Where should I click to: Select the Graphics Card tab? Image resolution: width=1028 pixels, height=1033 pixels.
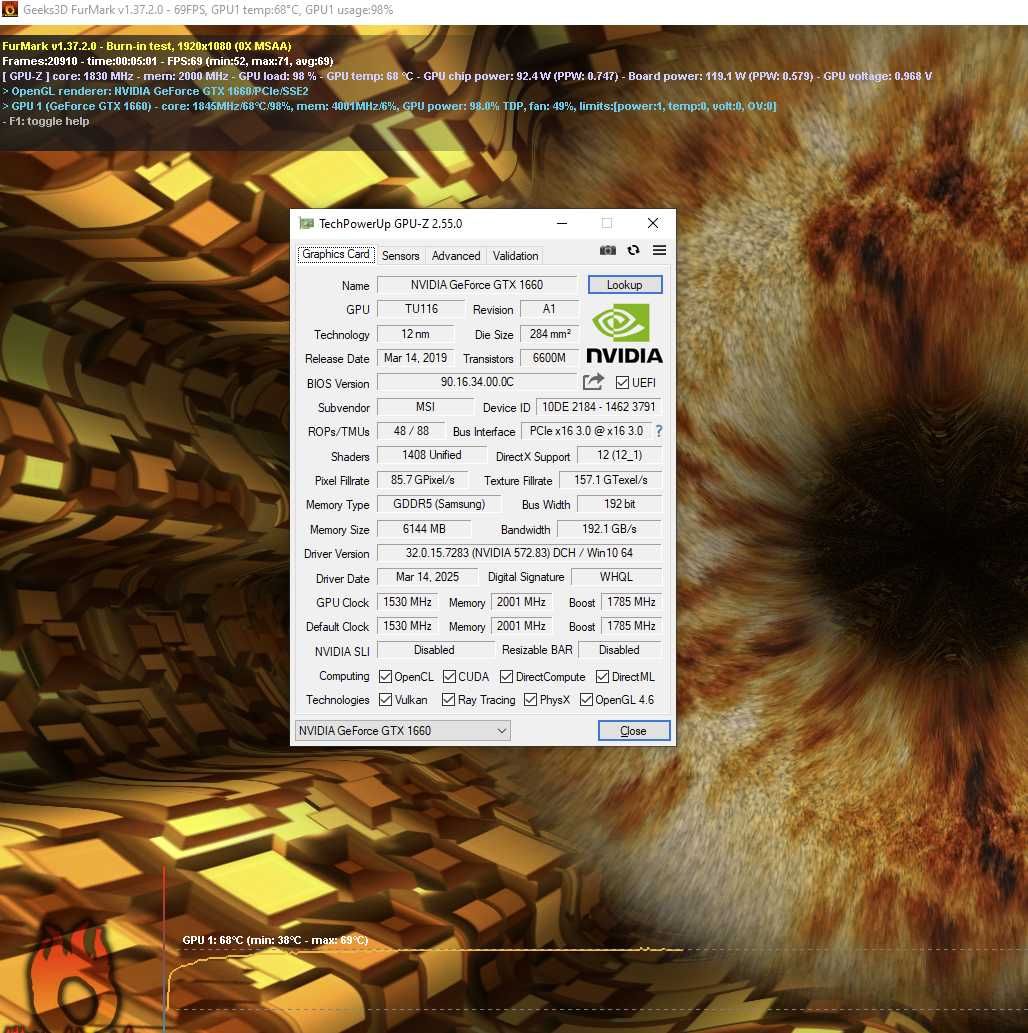point(336,254)
